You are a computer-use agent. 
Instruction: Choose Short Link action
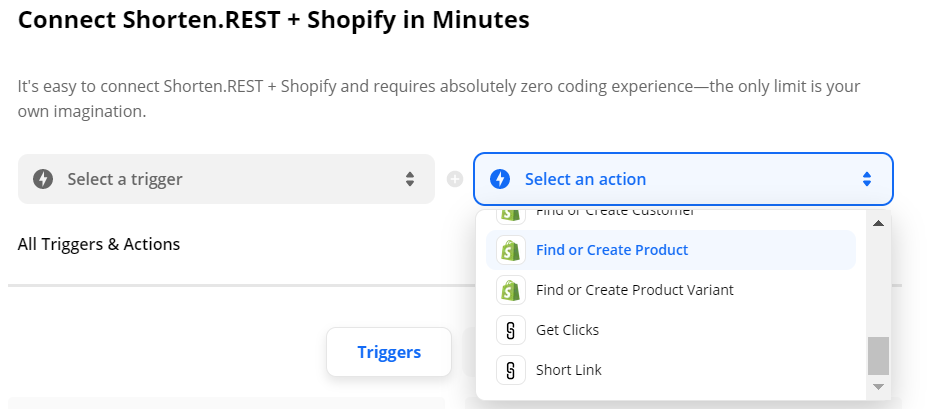point(671,370)
